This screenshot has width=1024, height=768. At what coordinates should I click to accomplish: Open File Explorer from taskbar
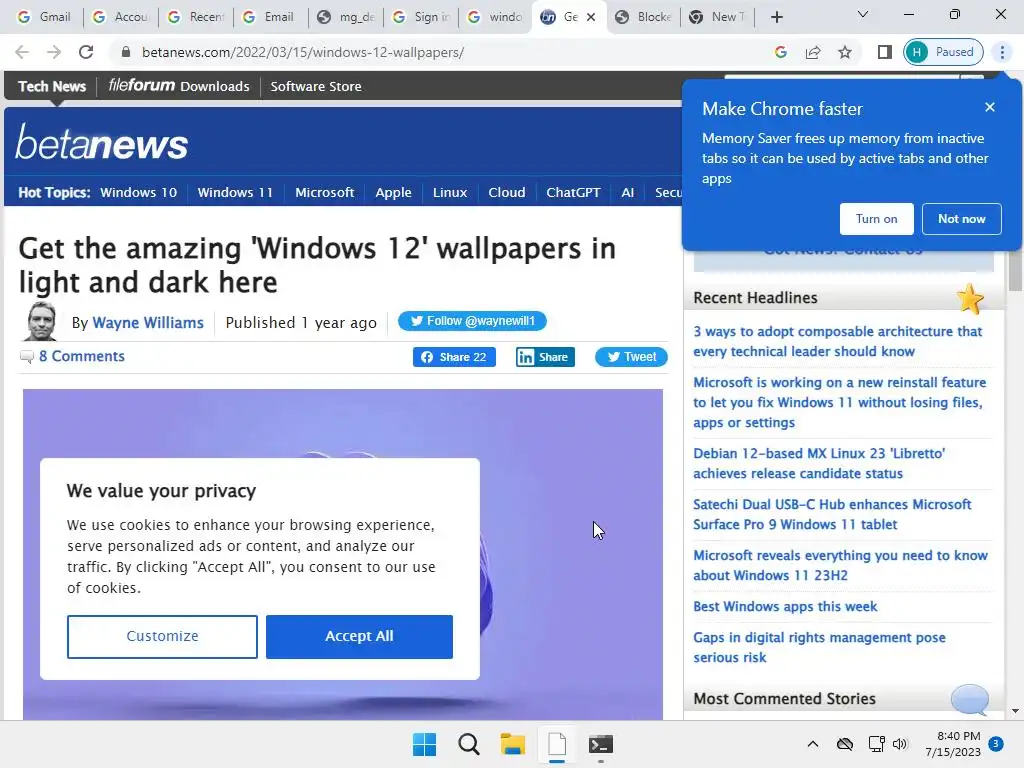coord(513,744)
